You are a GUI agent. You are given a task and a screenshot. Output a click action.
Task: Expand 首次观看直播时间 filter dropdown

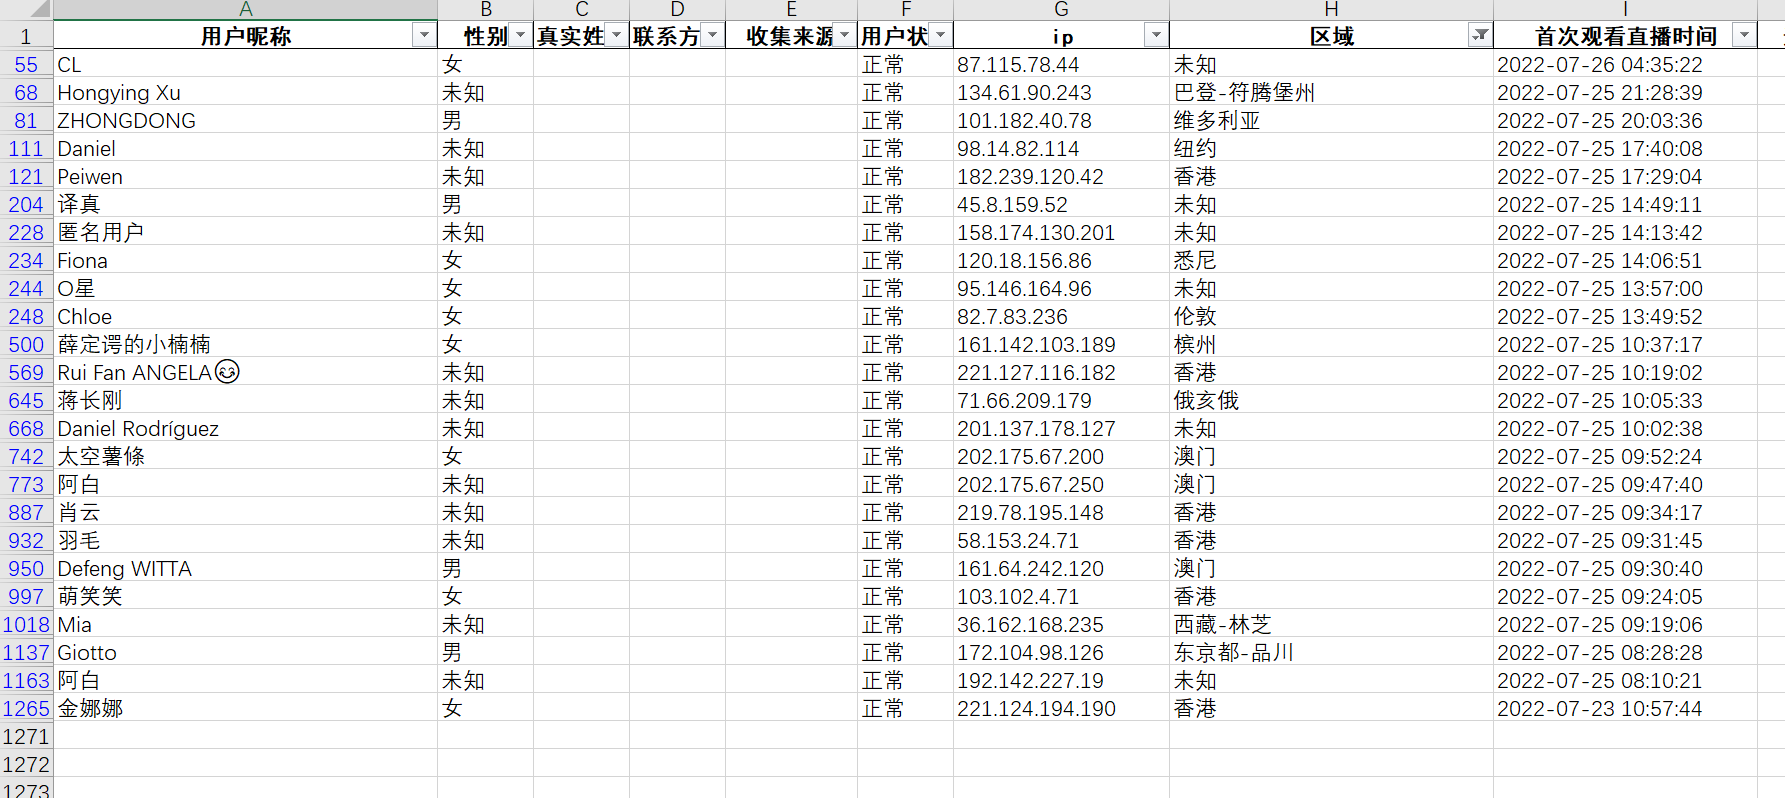[x=1744, y=36]
